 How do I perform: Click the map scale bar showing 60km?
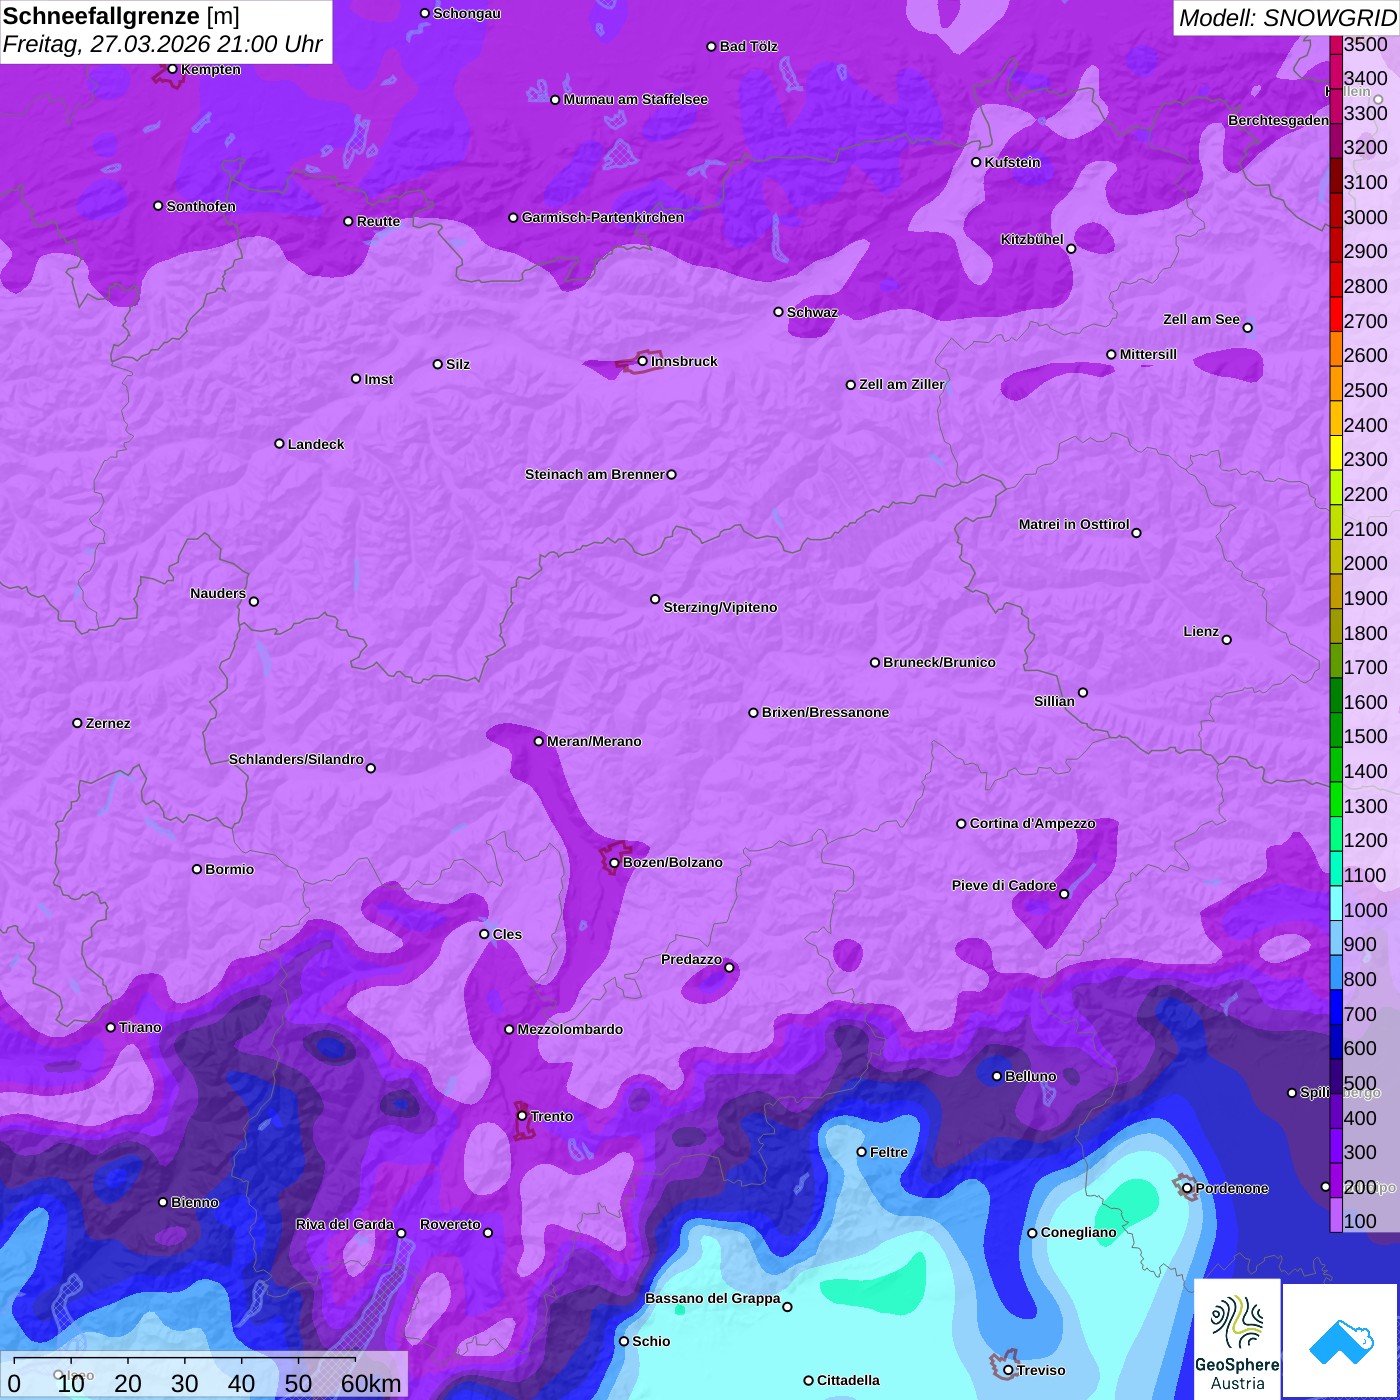(x=204, y=1376)
